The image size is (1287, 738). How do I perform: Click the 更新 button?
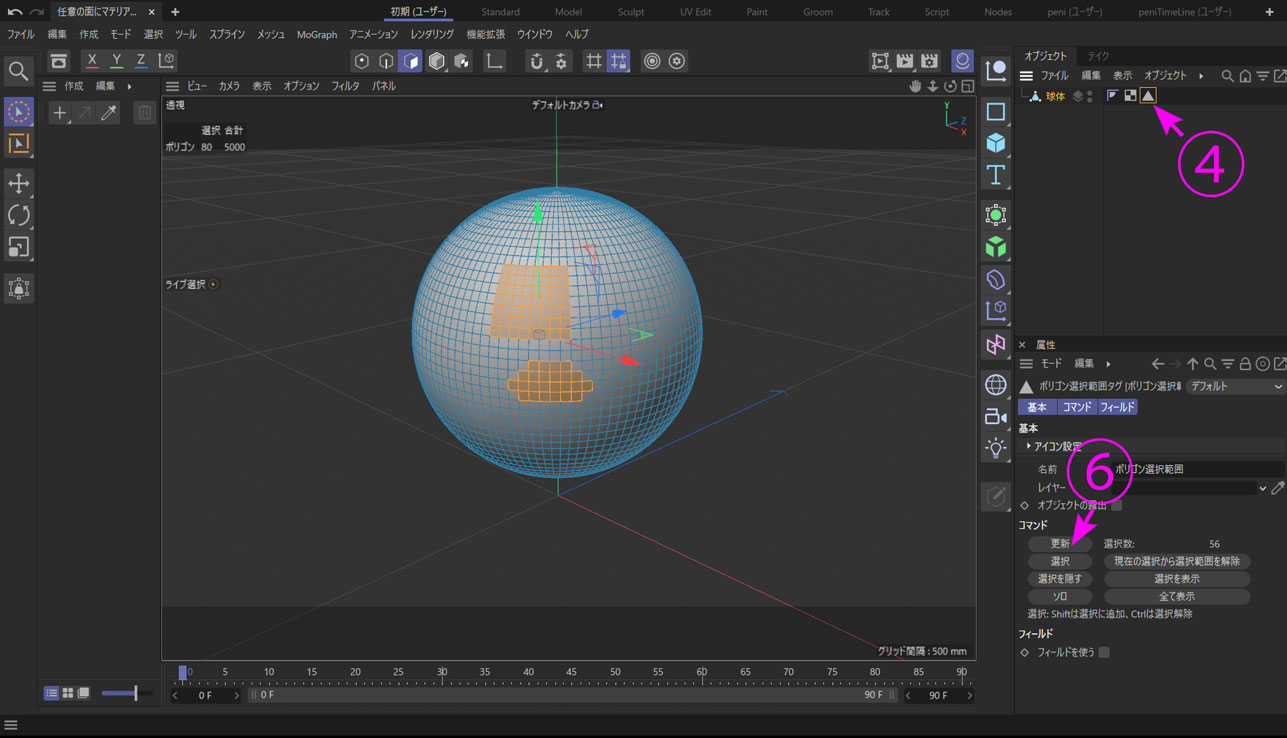1060,544
